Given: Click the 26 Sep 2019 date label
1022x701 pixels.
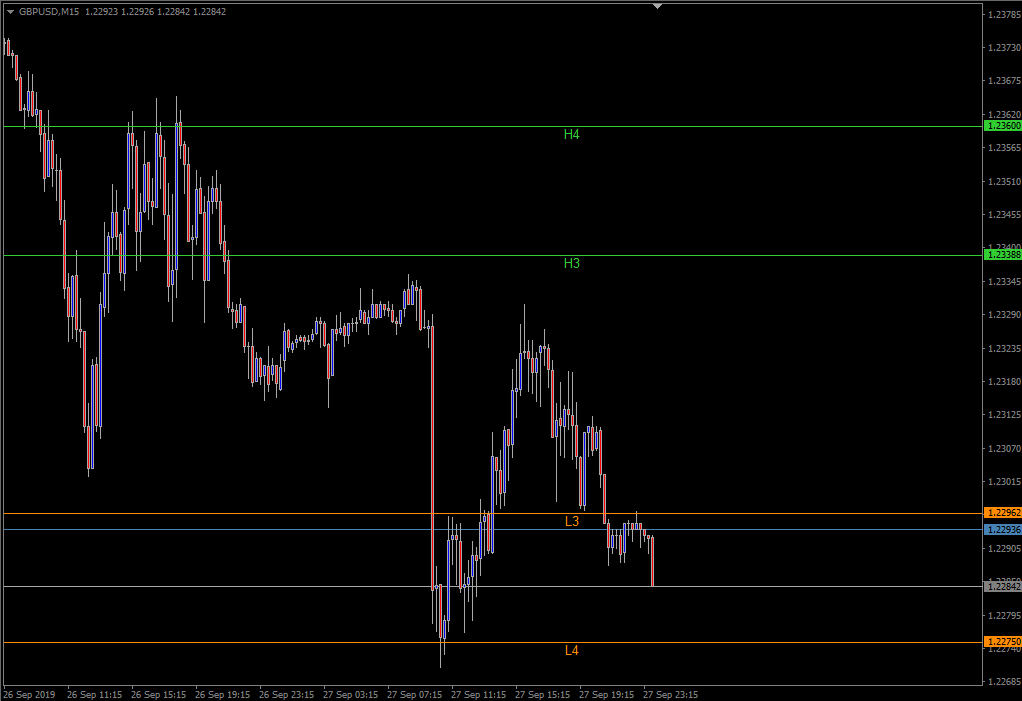Looking at the screenshot, I should point(29,694).
